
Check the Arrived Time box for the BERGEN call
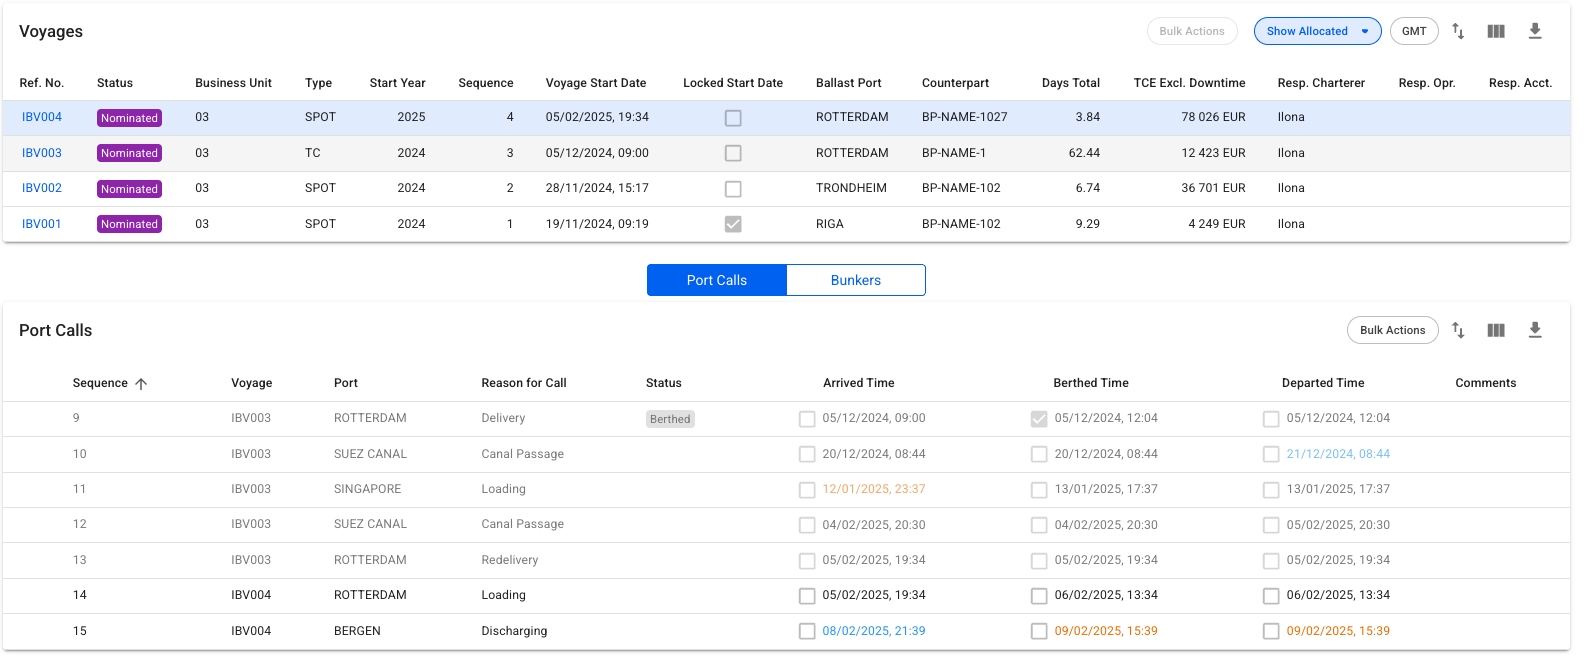point(807,632)
